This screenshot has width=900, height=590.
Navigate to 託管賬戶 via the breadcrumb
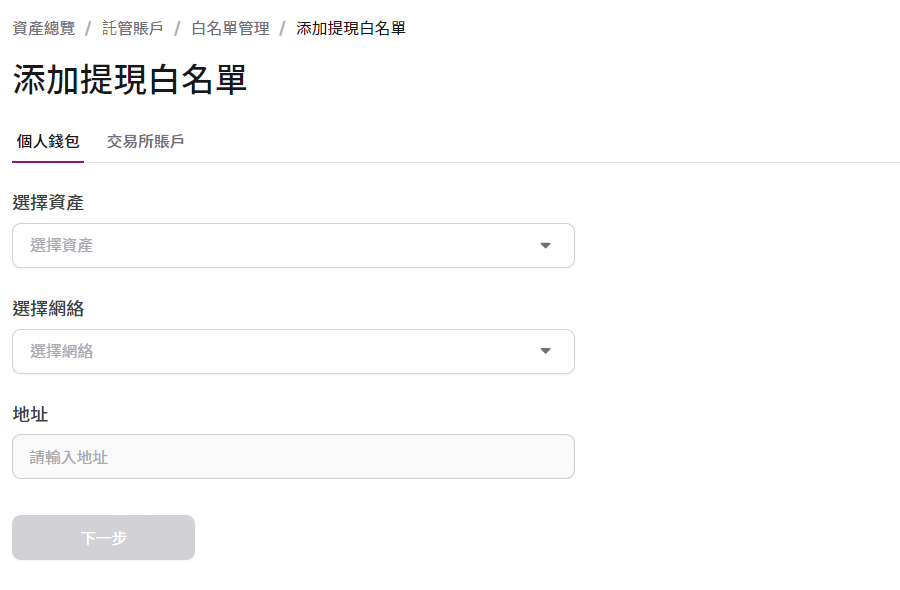click(x=133, y=28)
